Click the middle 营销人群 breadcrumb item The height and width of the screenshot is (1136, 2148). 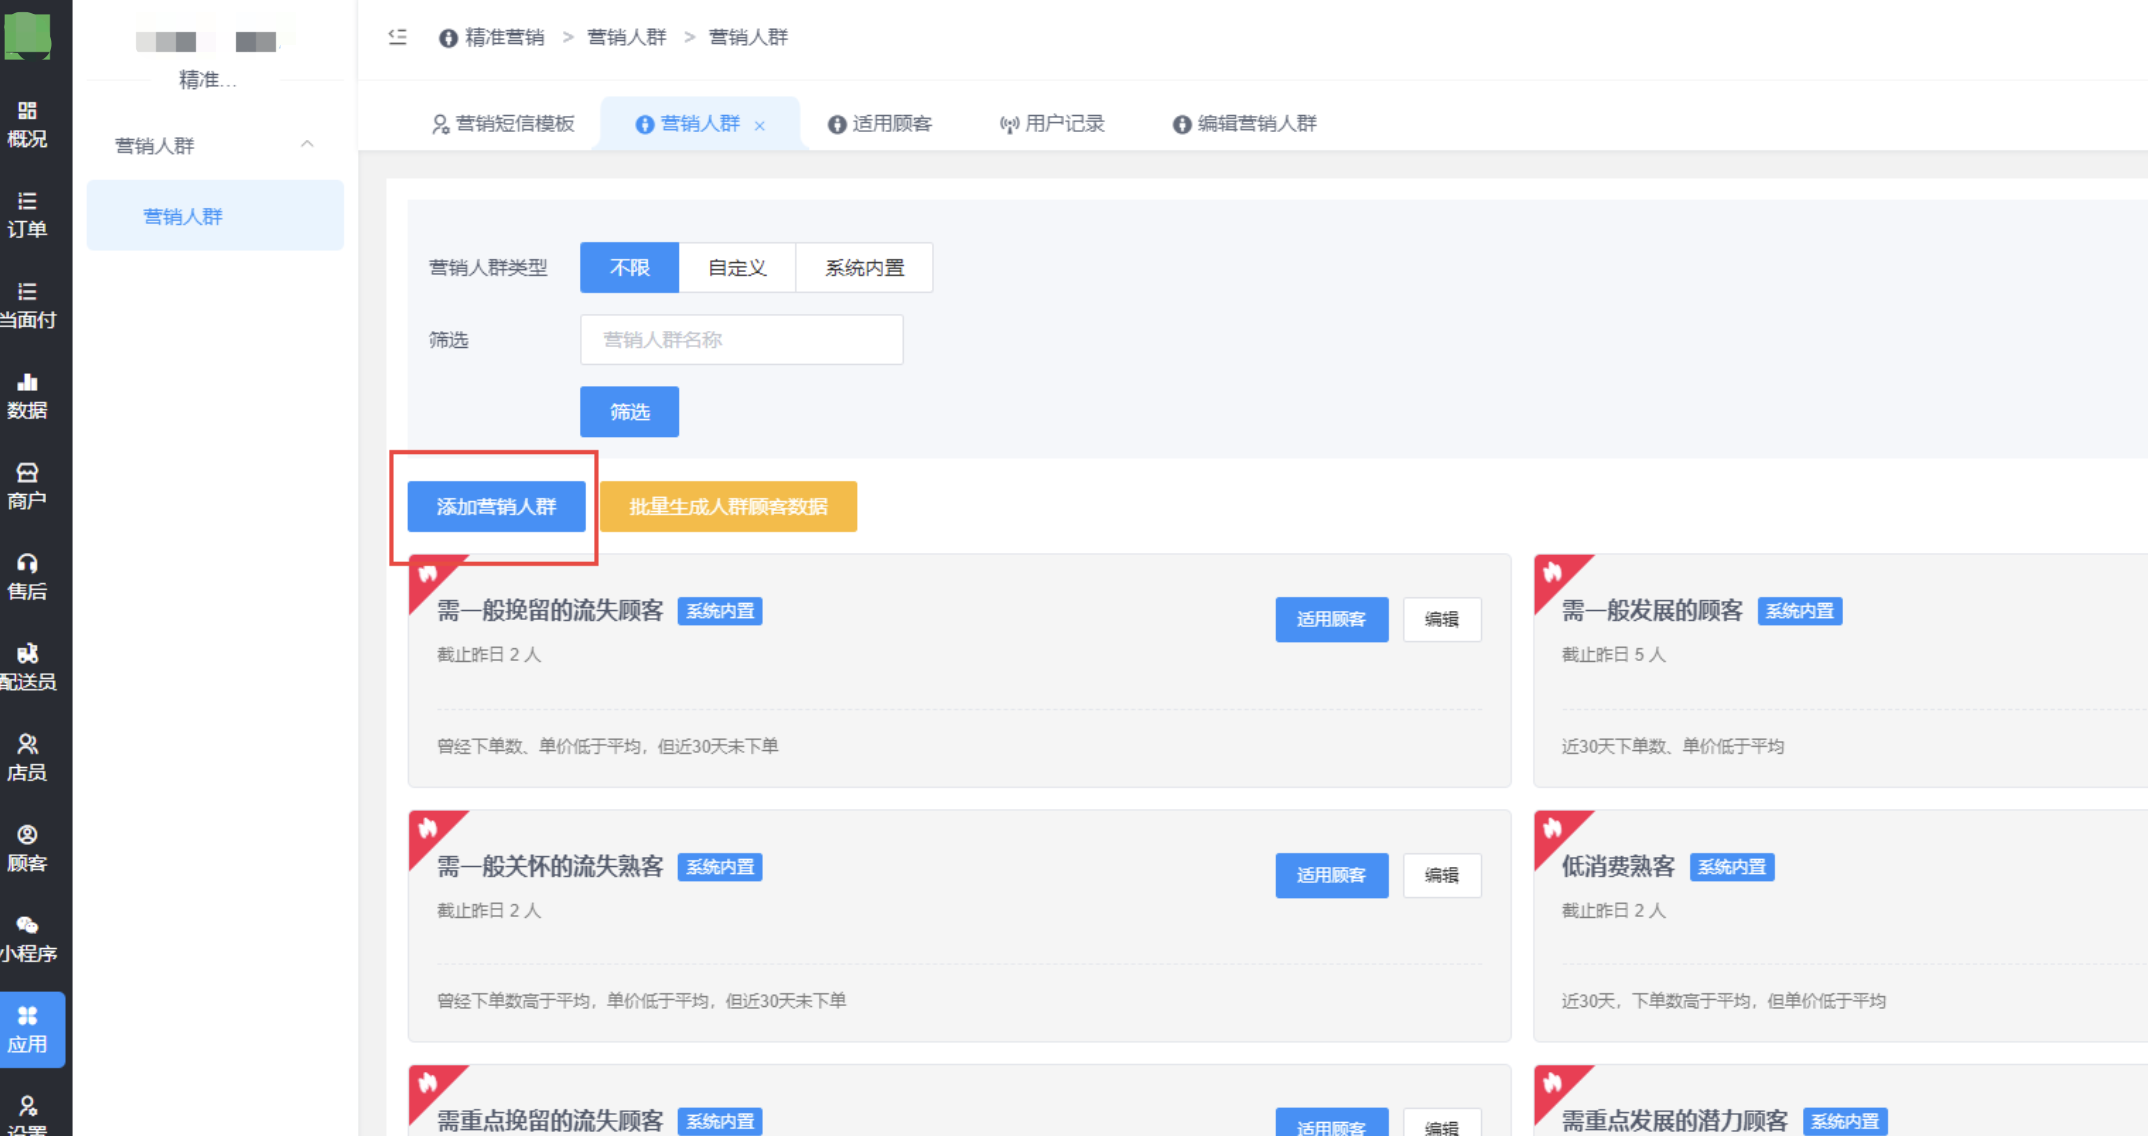tap(627, 37)
